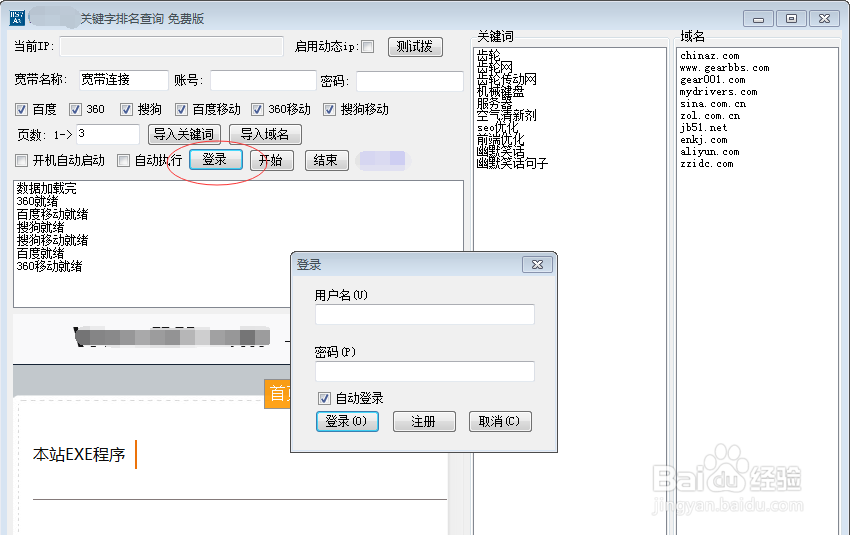The height and width of the screenshot is (535, 851).
Task: Click the 账号 input field
Action: tap(263, 80)
